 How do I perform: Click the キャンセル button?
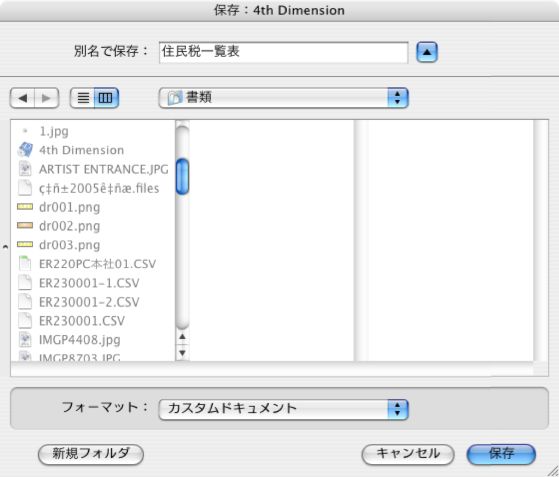408,455
